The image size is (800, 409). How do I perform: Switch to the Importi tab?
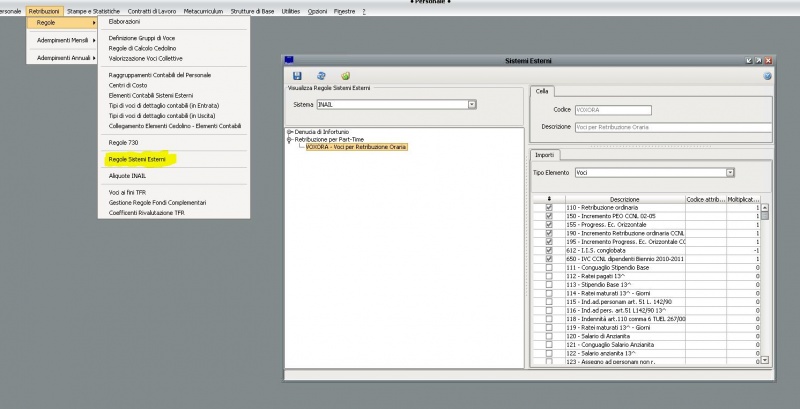pos(545,155)
